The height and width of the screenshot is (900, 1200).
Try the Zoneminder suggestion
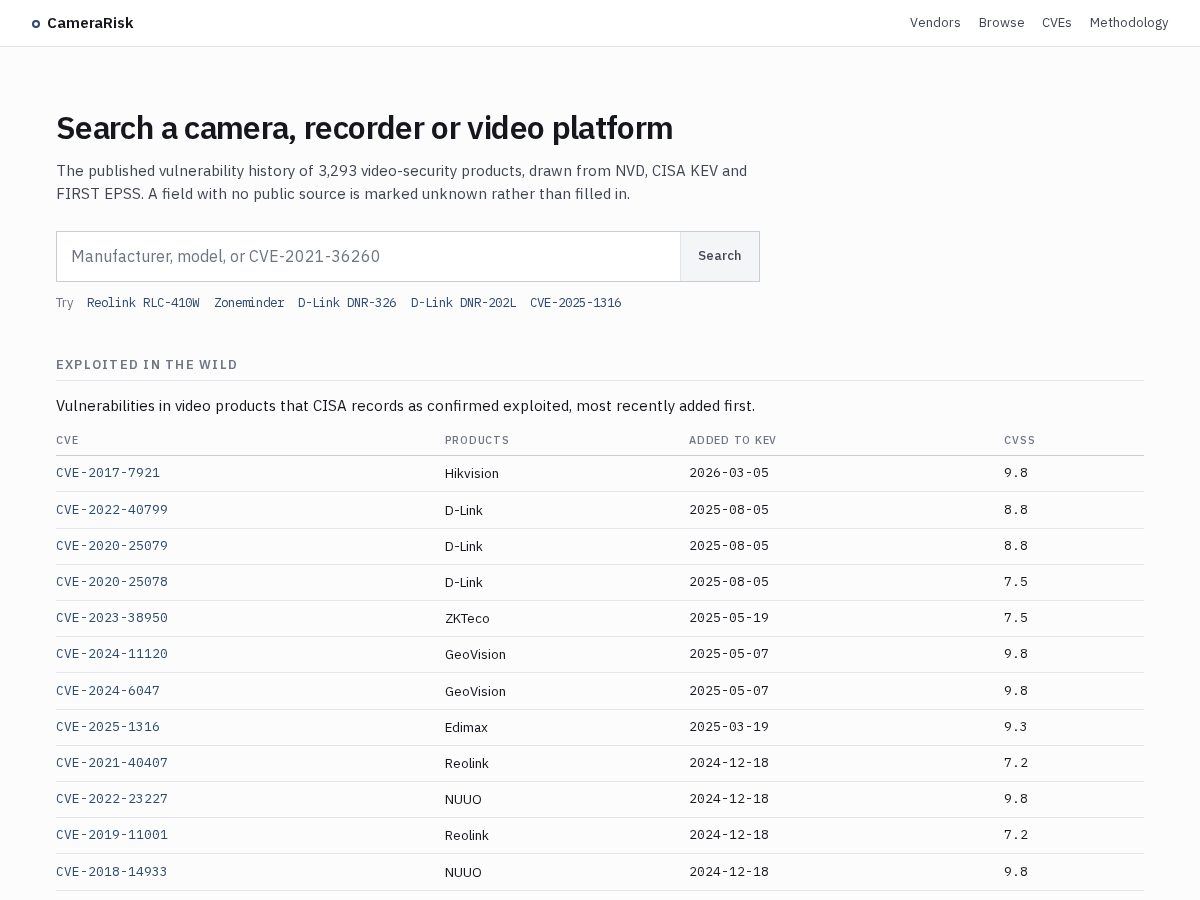click(249, 303)
